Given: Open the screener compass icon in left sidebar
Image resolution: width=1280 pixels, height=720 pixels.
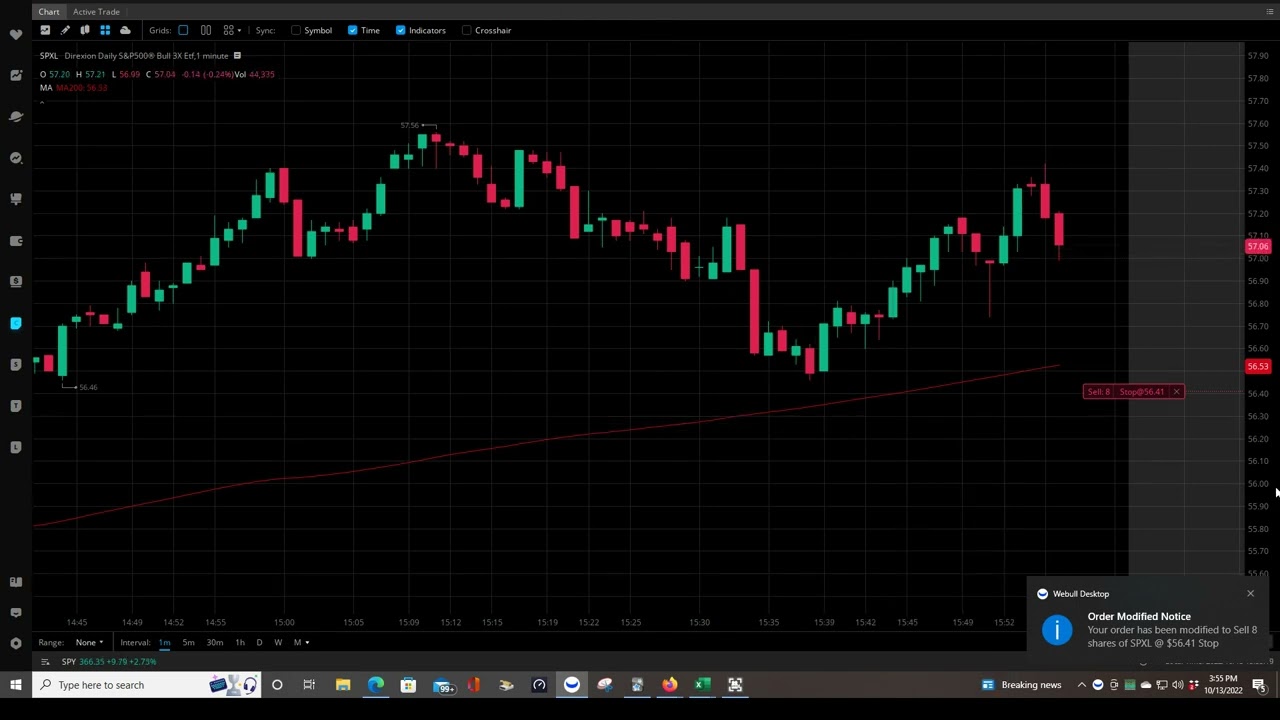Looking at the screenshot, I should [x=16, y=157].
